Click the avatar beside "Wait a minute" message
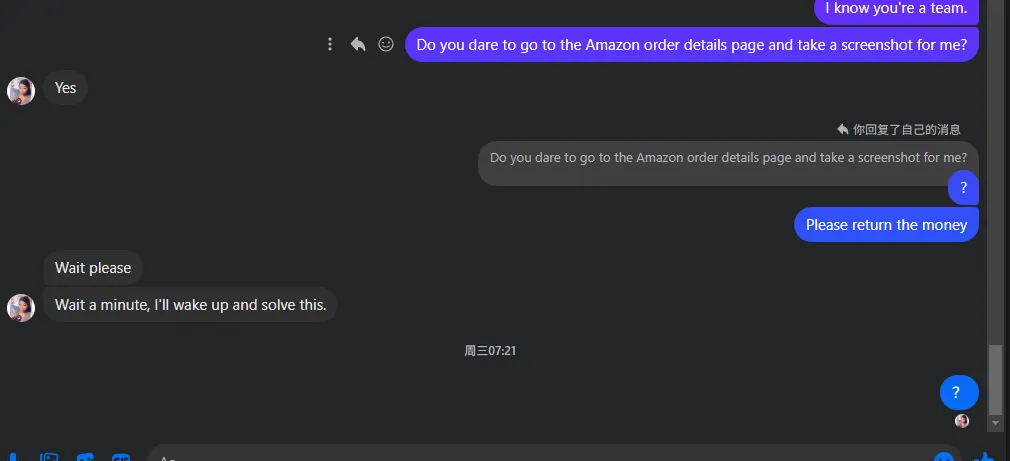Image resolution: width=1010 pixels, height=461 pixels. (21, 307)
